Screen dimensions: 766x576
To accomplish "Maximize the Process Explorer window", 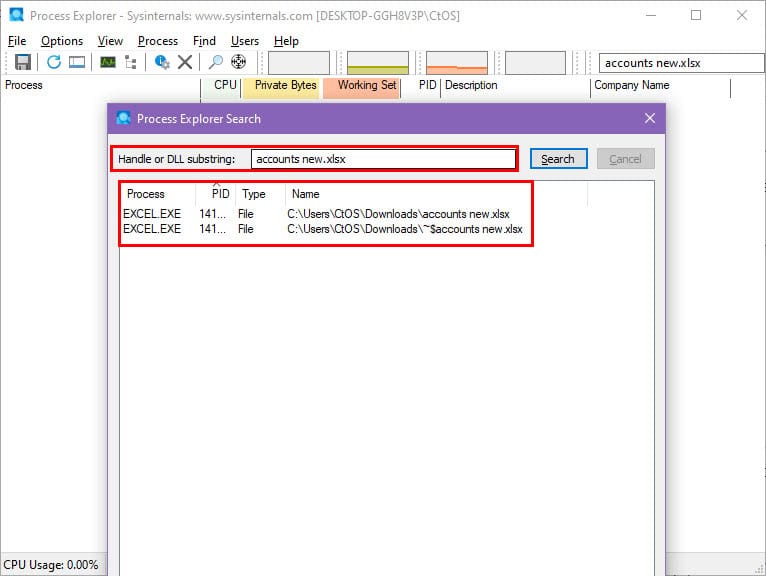I will [696, 15].
